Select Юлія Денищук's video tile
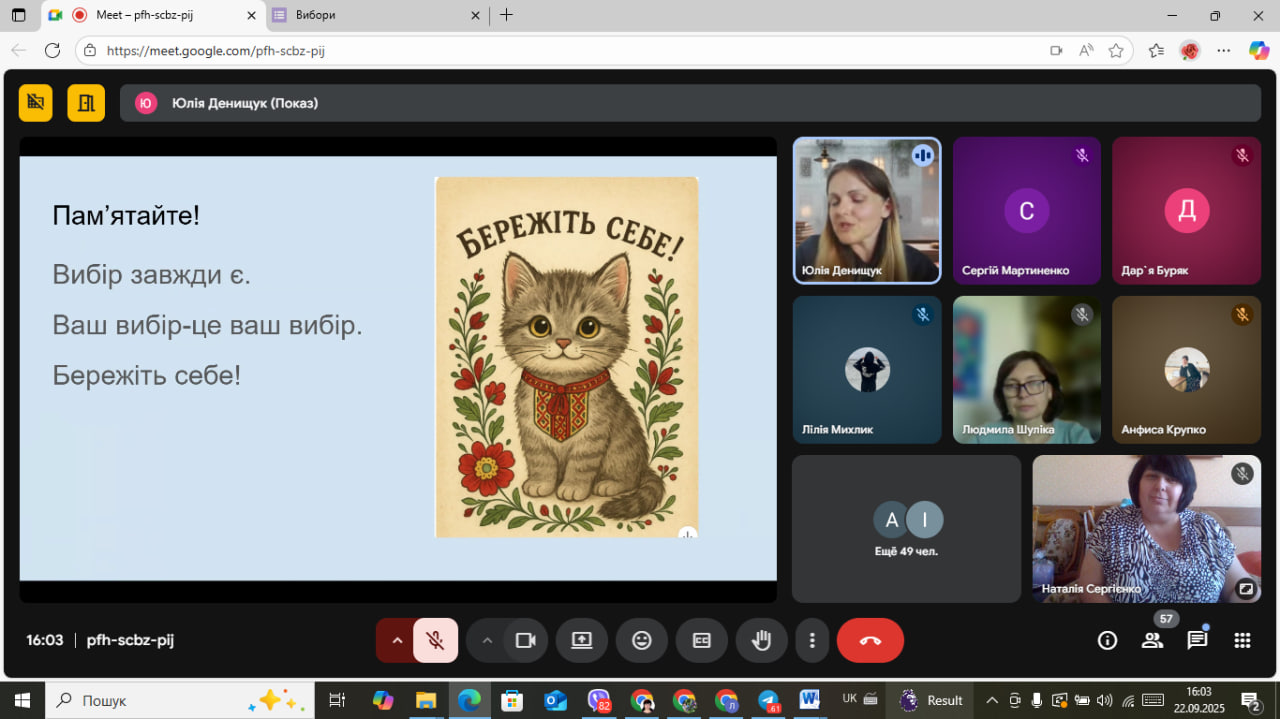Screen dimensions: 1280x719 (866, 210)
